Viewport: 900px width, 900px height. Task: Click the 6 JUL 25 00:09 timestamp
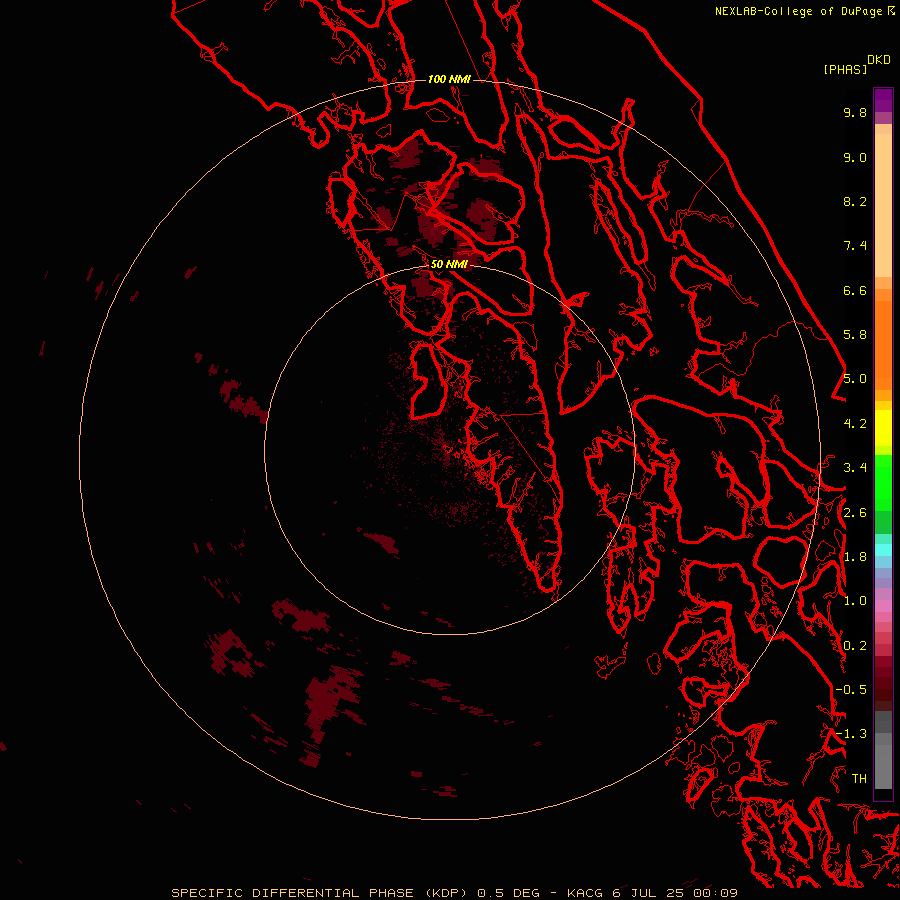coord(677,893)
